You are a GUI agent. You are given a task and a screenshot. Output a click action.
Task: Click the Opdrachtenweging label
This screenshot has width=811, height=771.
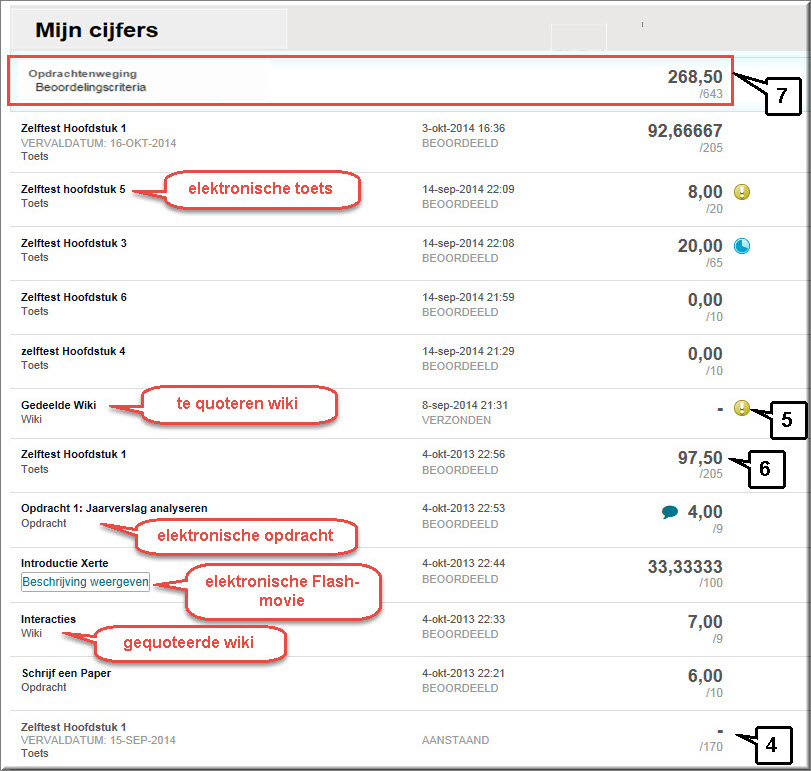(x=83, y=74)
